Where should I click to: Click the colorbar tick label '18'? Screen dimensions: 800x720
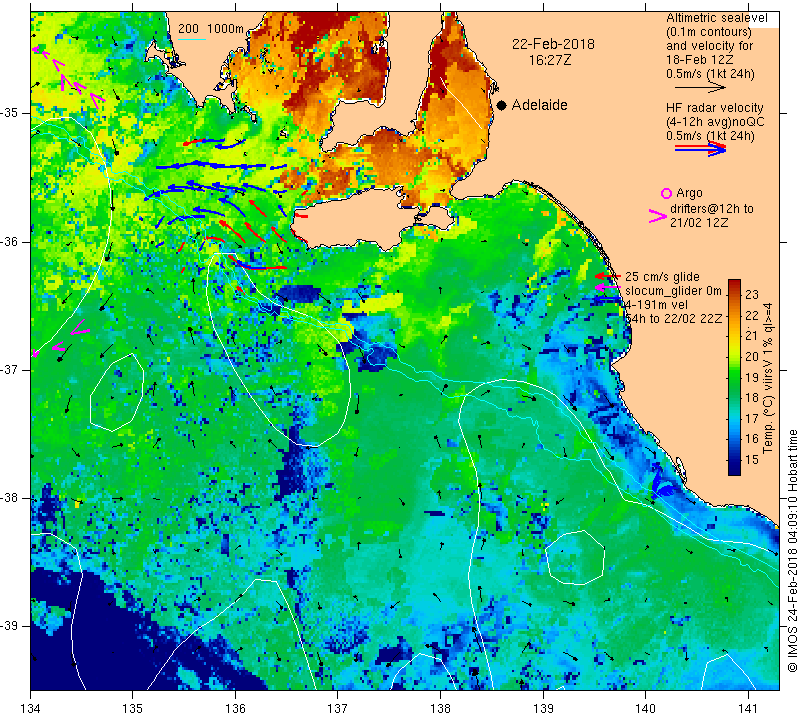(752, 398)
